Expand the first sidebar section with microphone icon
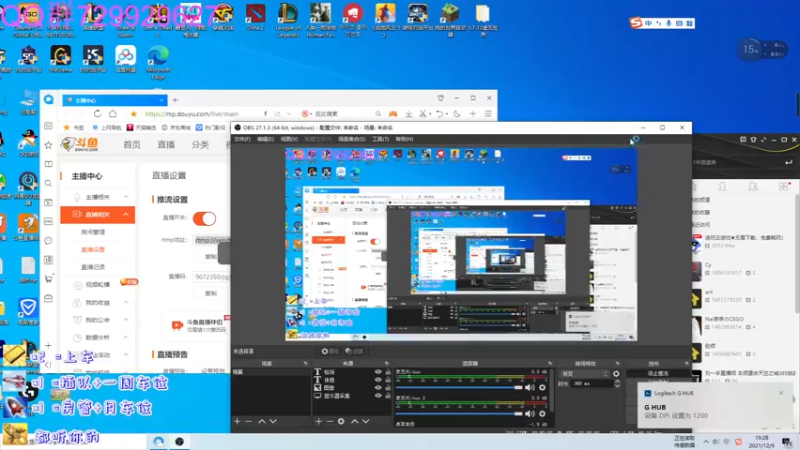This screenshot has height=450, width=800. [x=97, y=197]
